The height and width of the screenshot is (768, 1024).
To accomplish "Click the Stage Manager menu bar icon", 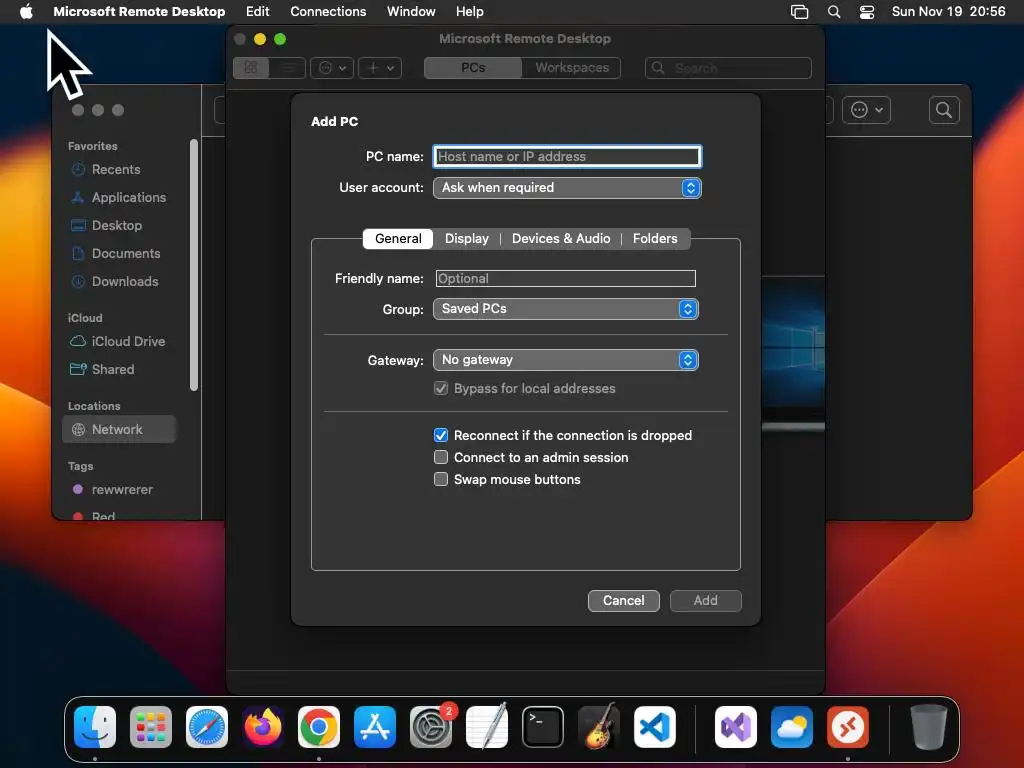I will click(x=799, y=12).
